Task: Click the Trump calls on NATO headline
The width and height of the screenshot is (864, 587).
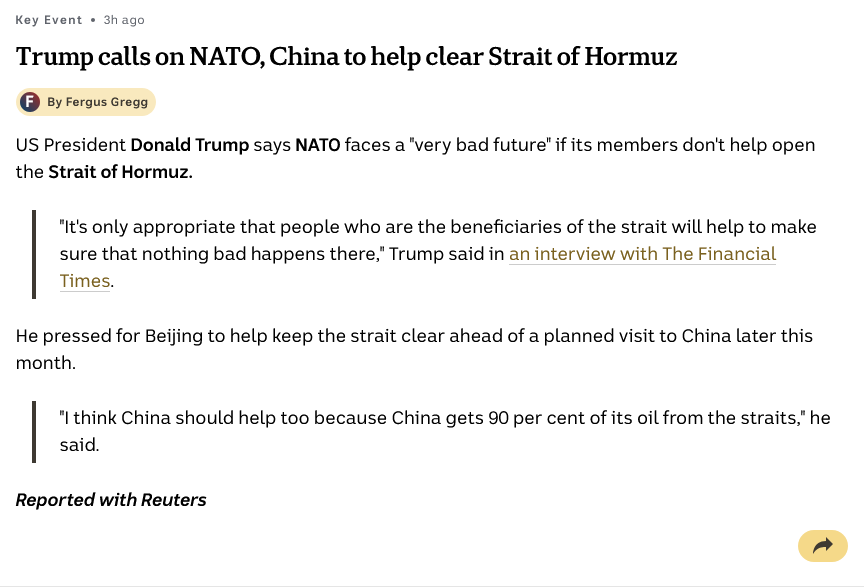Action: pyautogui.click(x=346, y=57)
